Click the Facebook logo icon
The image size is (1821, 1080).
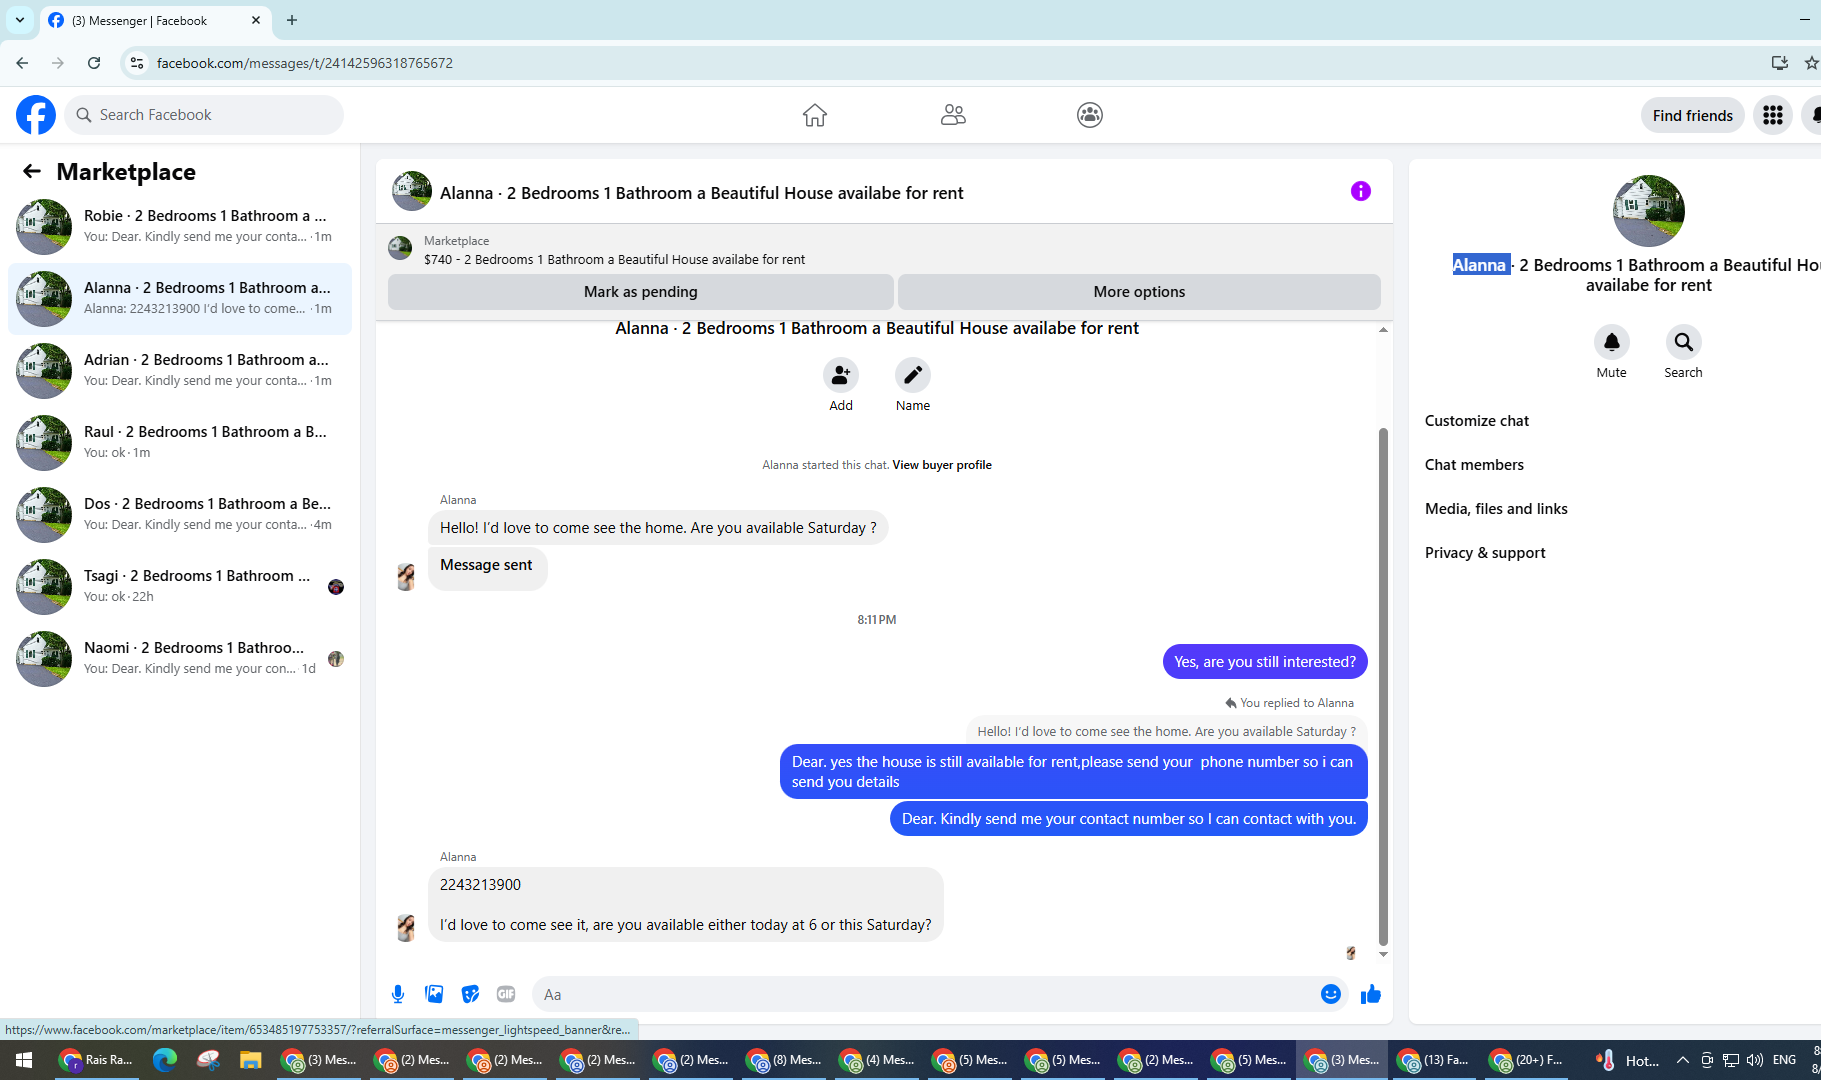[36, 115]
